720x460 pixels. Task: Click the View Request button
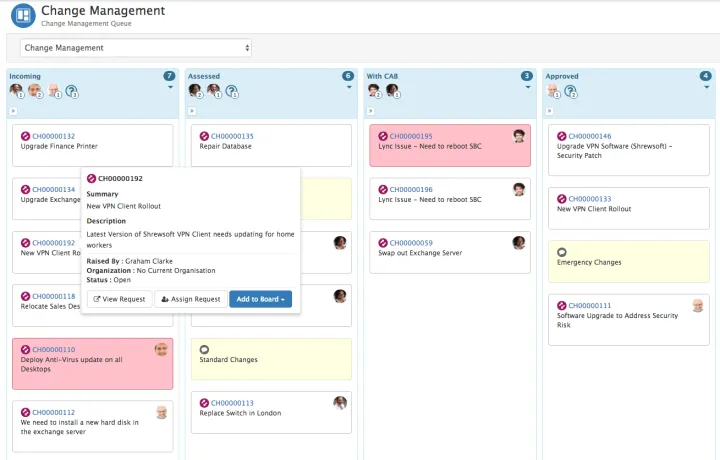coord(118,299)
